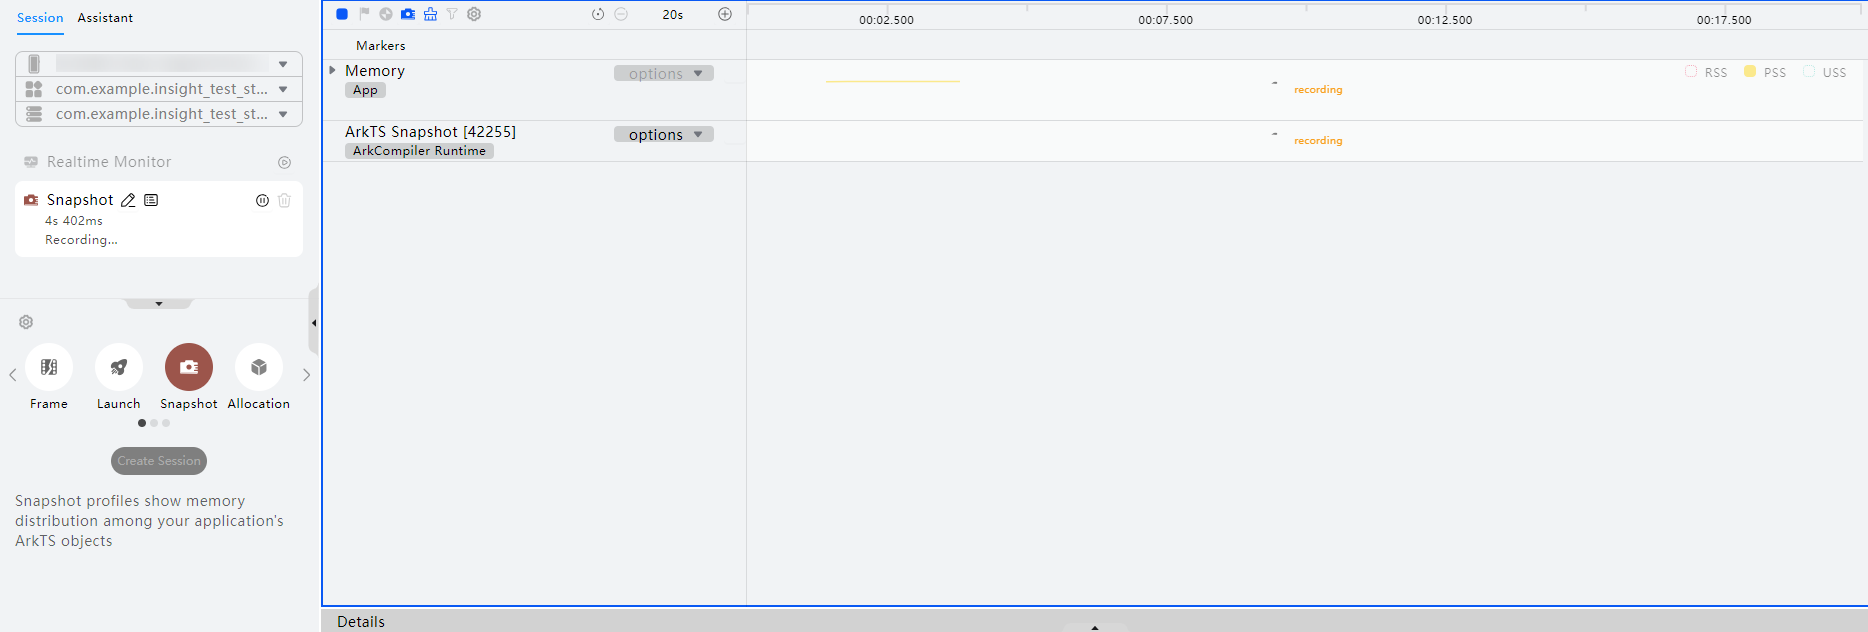The width and height of the screenshot is (1868, 632).
Task: Open the Snapshot session details list icon
Action: pyautogui.click(x=151, y=200)
